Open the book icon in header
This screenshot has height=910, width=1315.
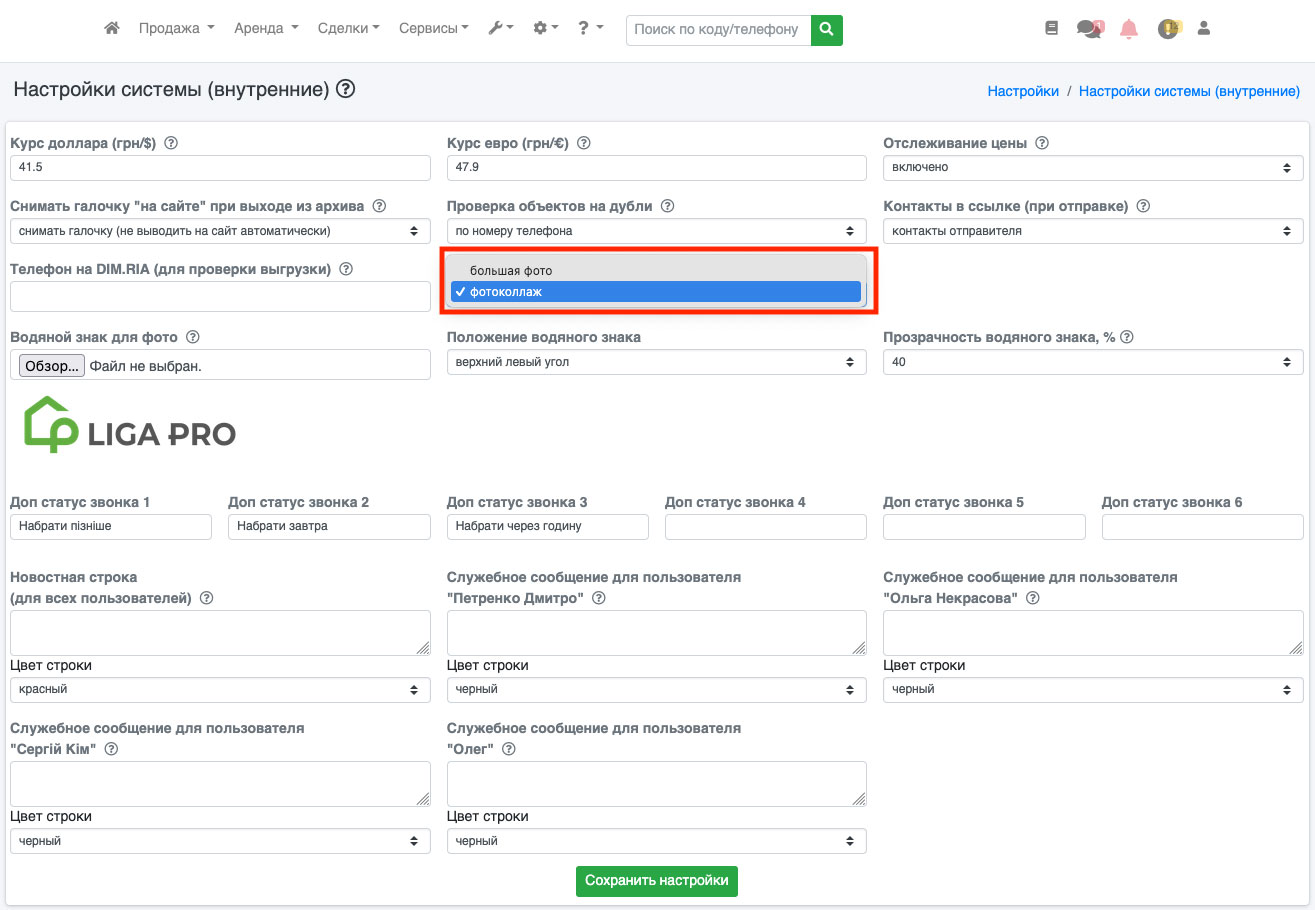coord(1051,29)
